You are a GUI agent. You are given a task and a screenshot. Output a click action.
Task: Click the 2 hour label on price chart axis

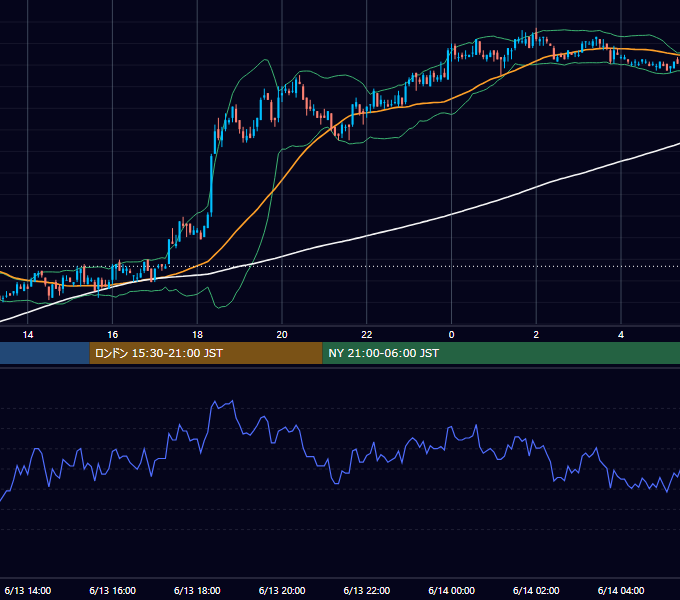[x=536, y=335]
